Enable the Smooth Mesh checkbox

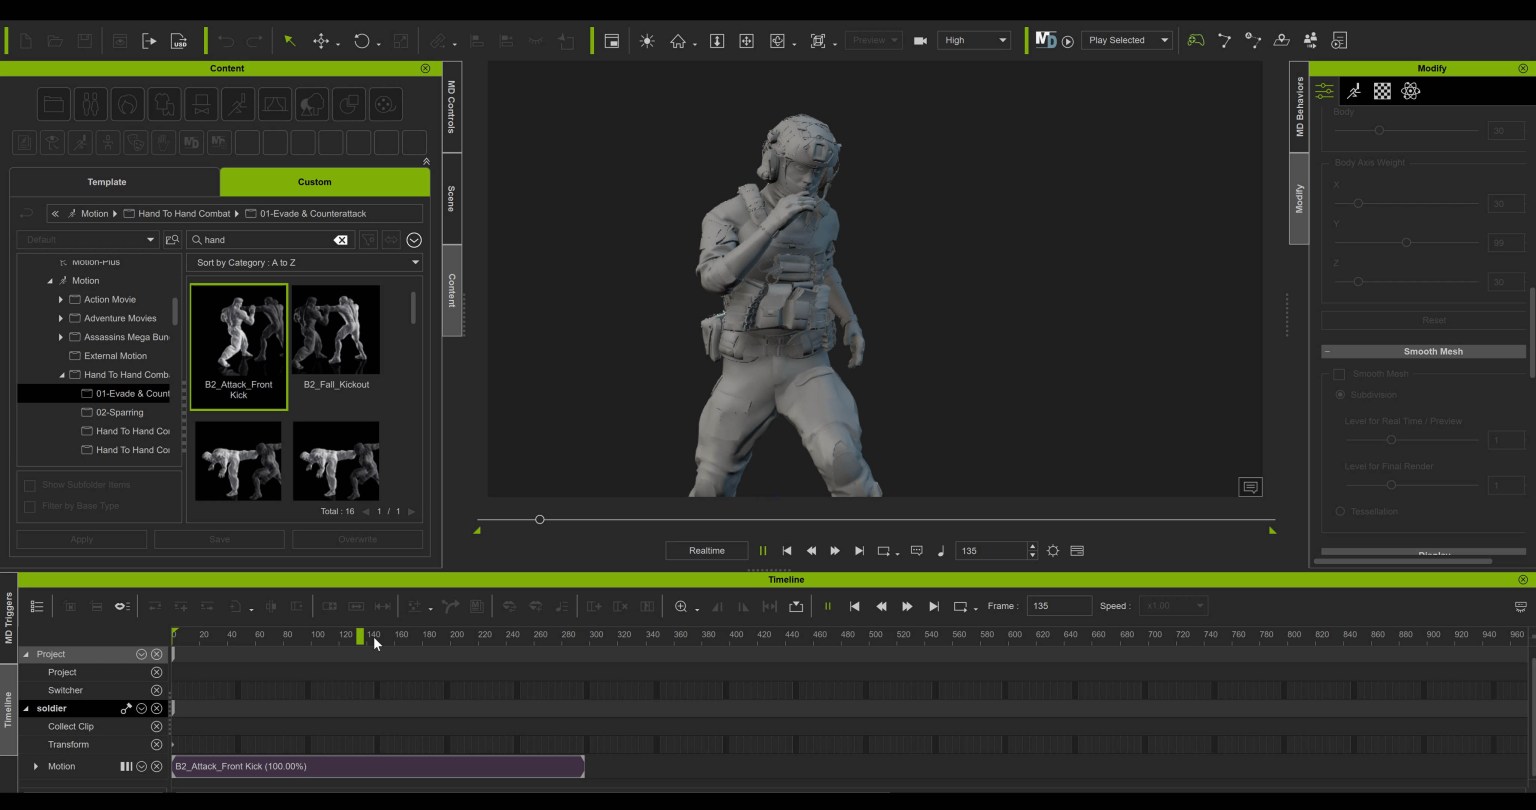pos(1339,374)
